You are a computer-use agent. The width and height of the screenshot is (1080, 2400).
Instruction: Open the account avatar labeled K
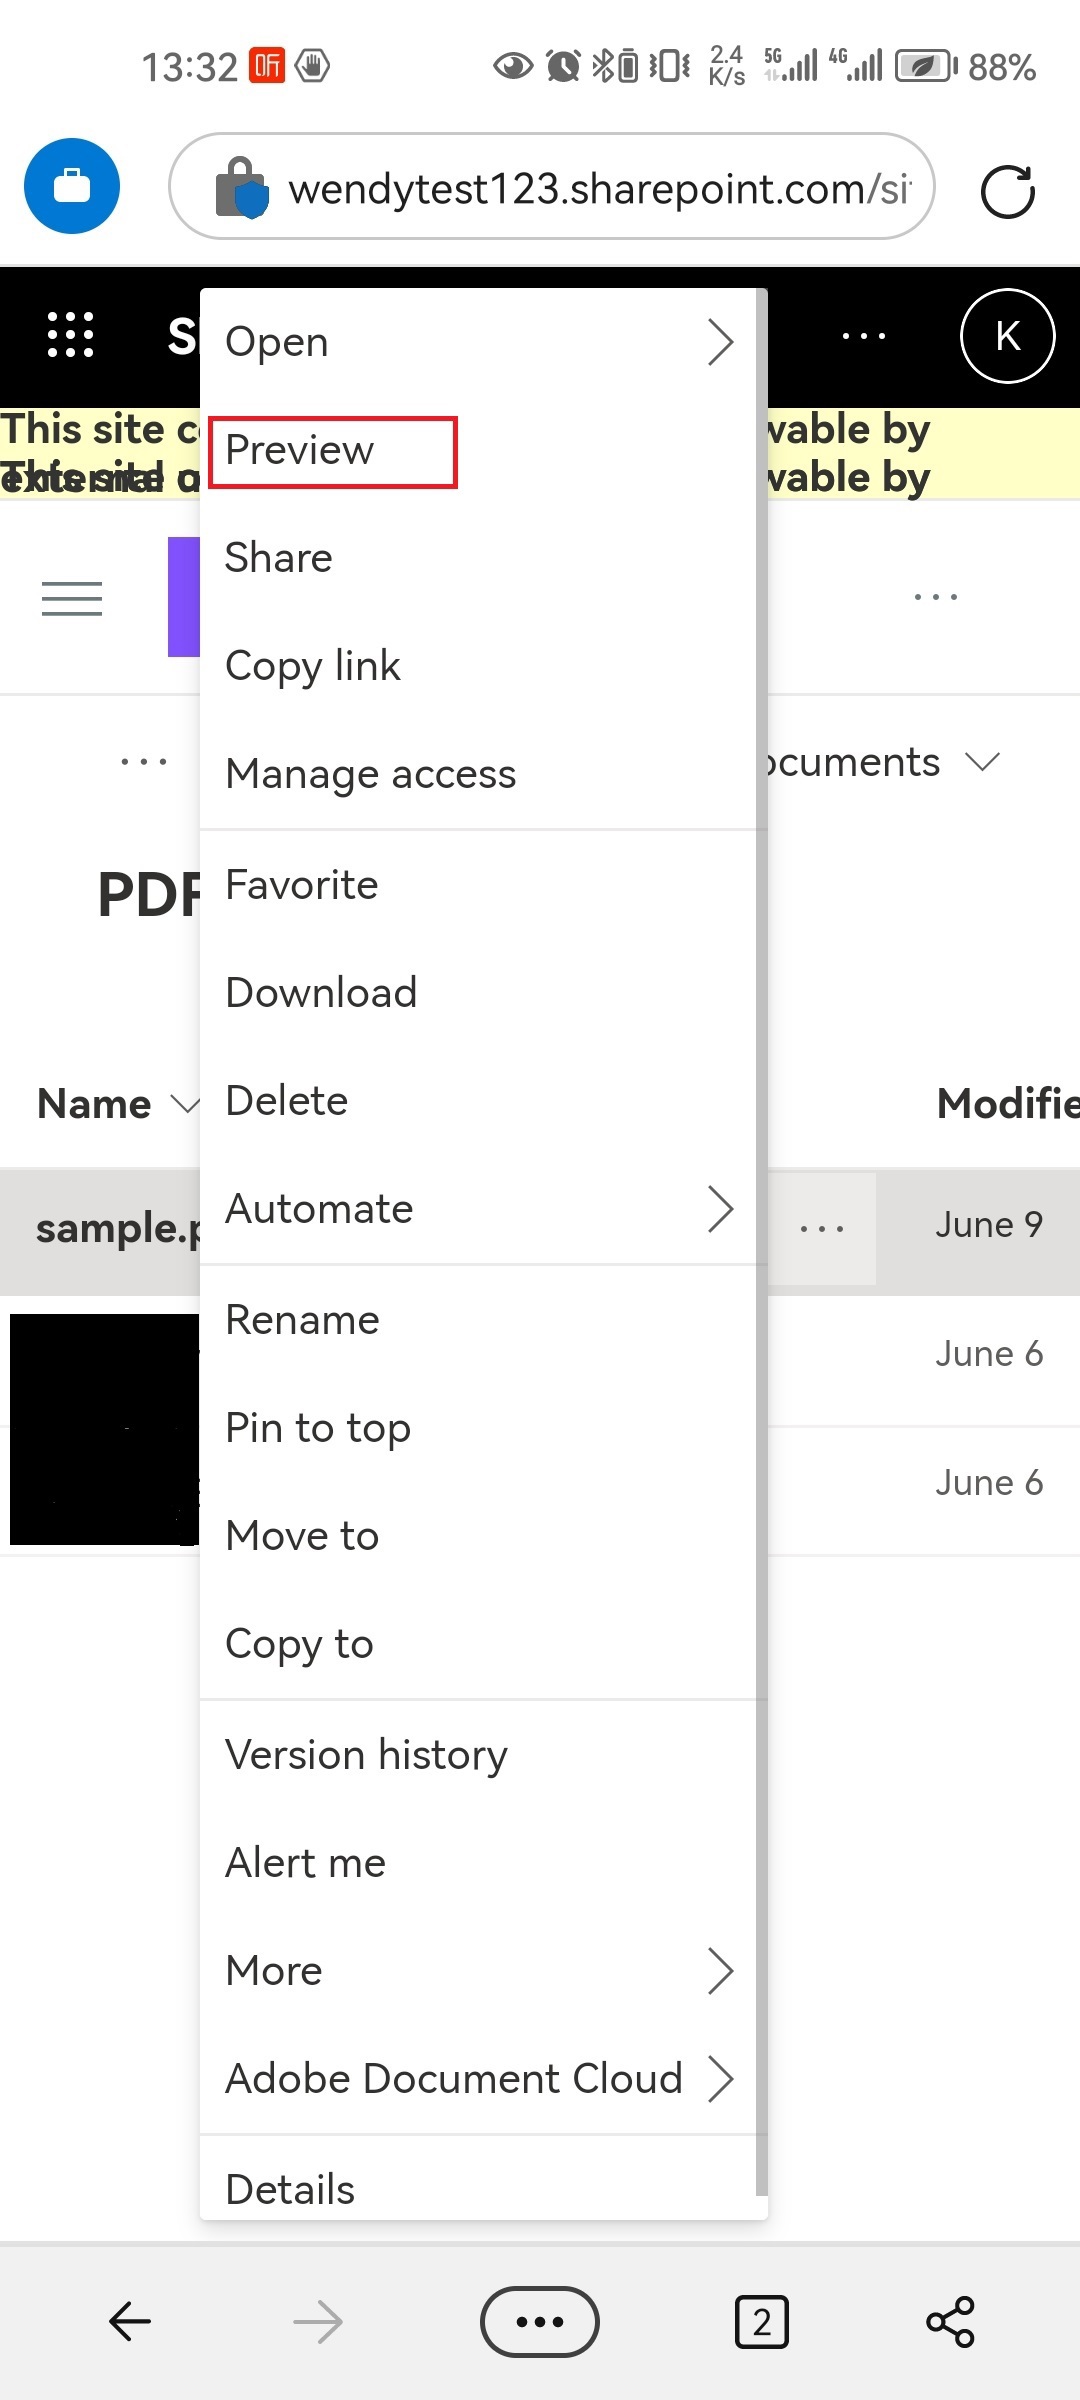point(1007,336)
